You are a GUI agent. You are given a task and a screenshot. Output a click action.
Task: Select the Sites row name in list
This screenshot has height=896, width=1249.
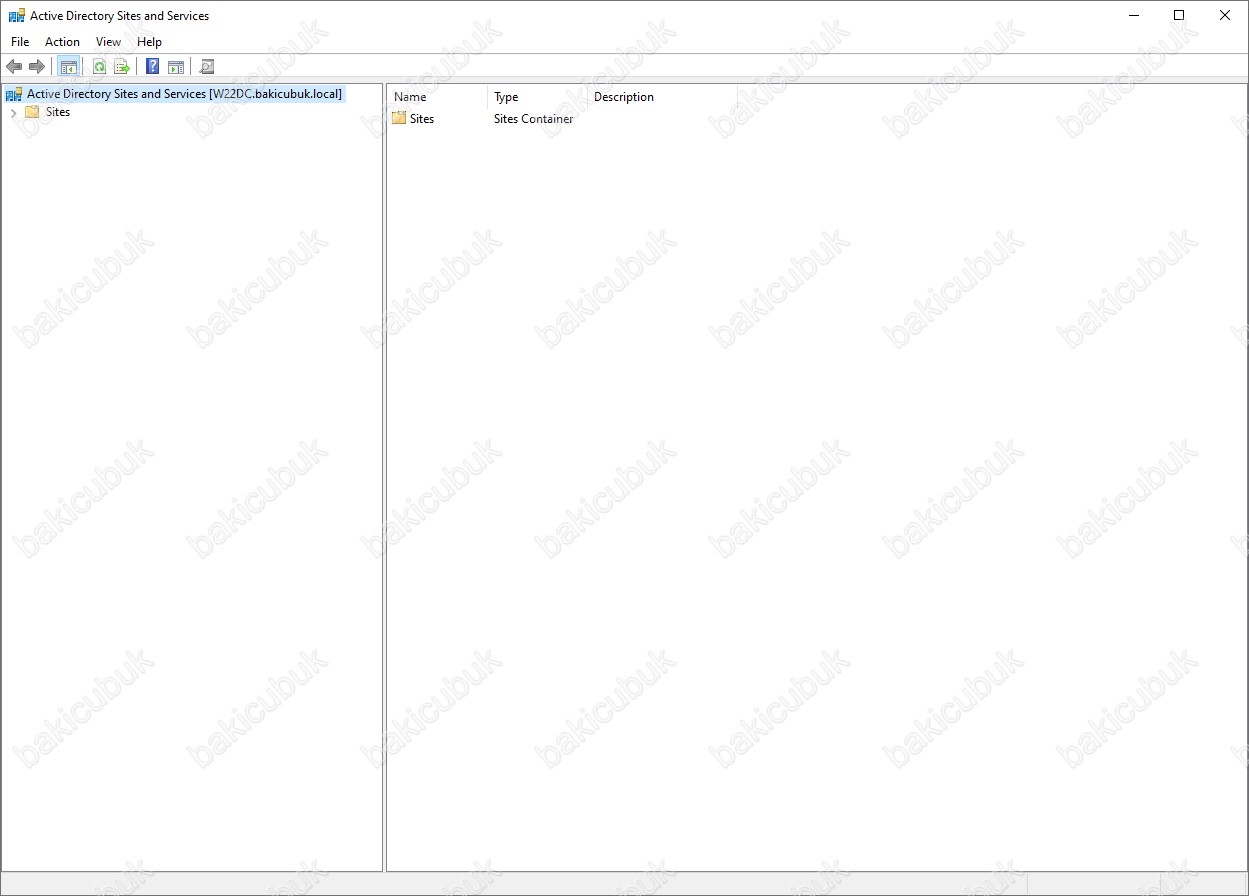pyautogui.click(x=422, y=119)
